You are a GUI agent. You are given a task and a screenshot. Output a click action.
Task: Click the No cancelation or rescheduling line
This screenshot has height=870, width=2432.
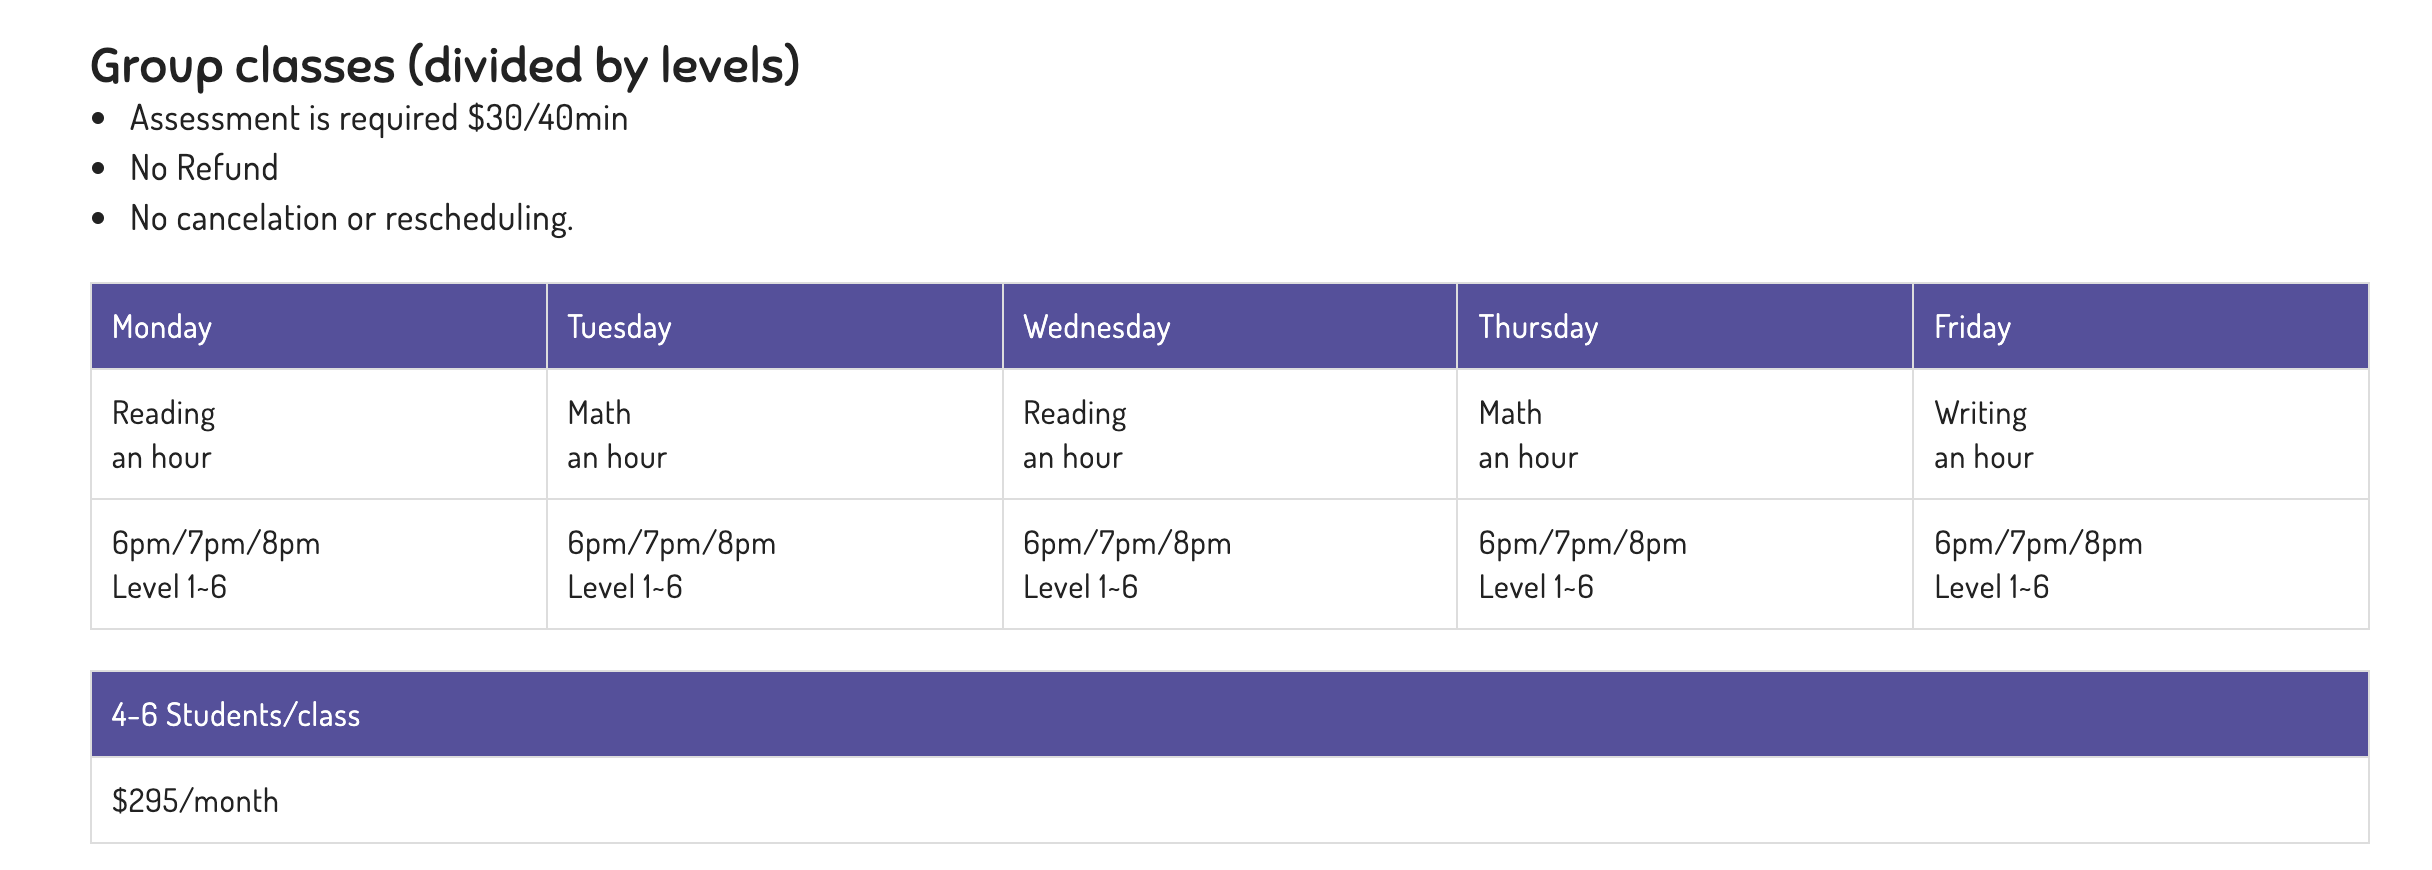tap(352, 218)
